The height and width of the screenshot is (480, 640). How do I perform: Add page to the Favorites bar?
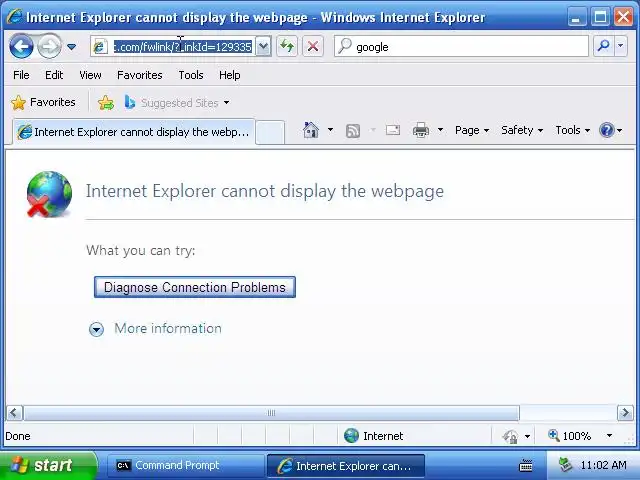106,102
